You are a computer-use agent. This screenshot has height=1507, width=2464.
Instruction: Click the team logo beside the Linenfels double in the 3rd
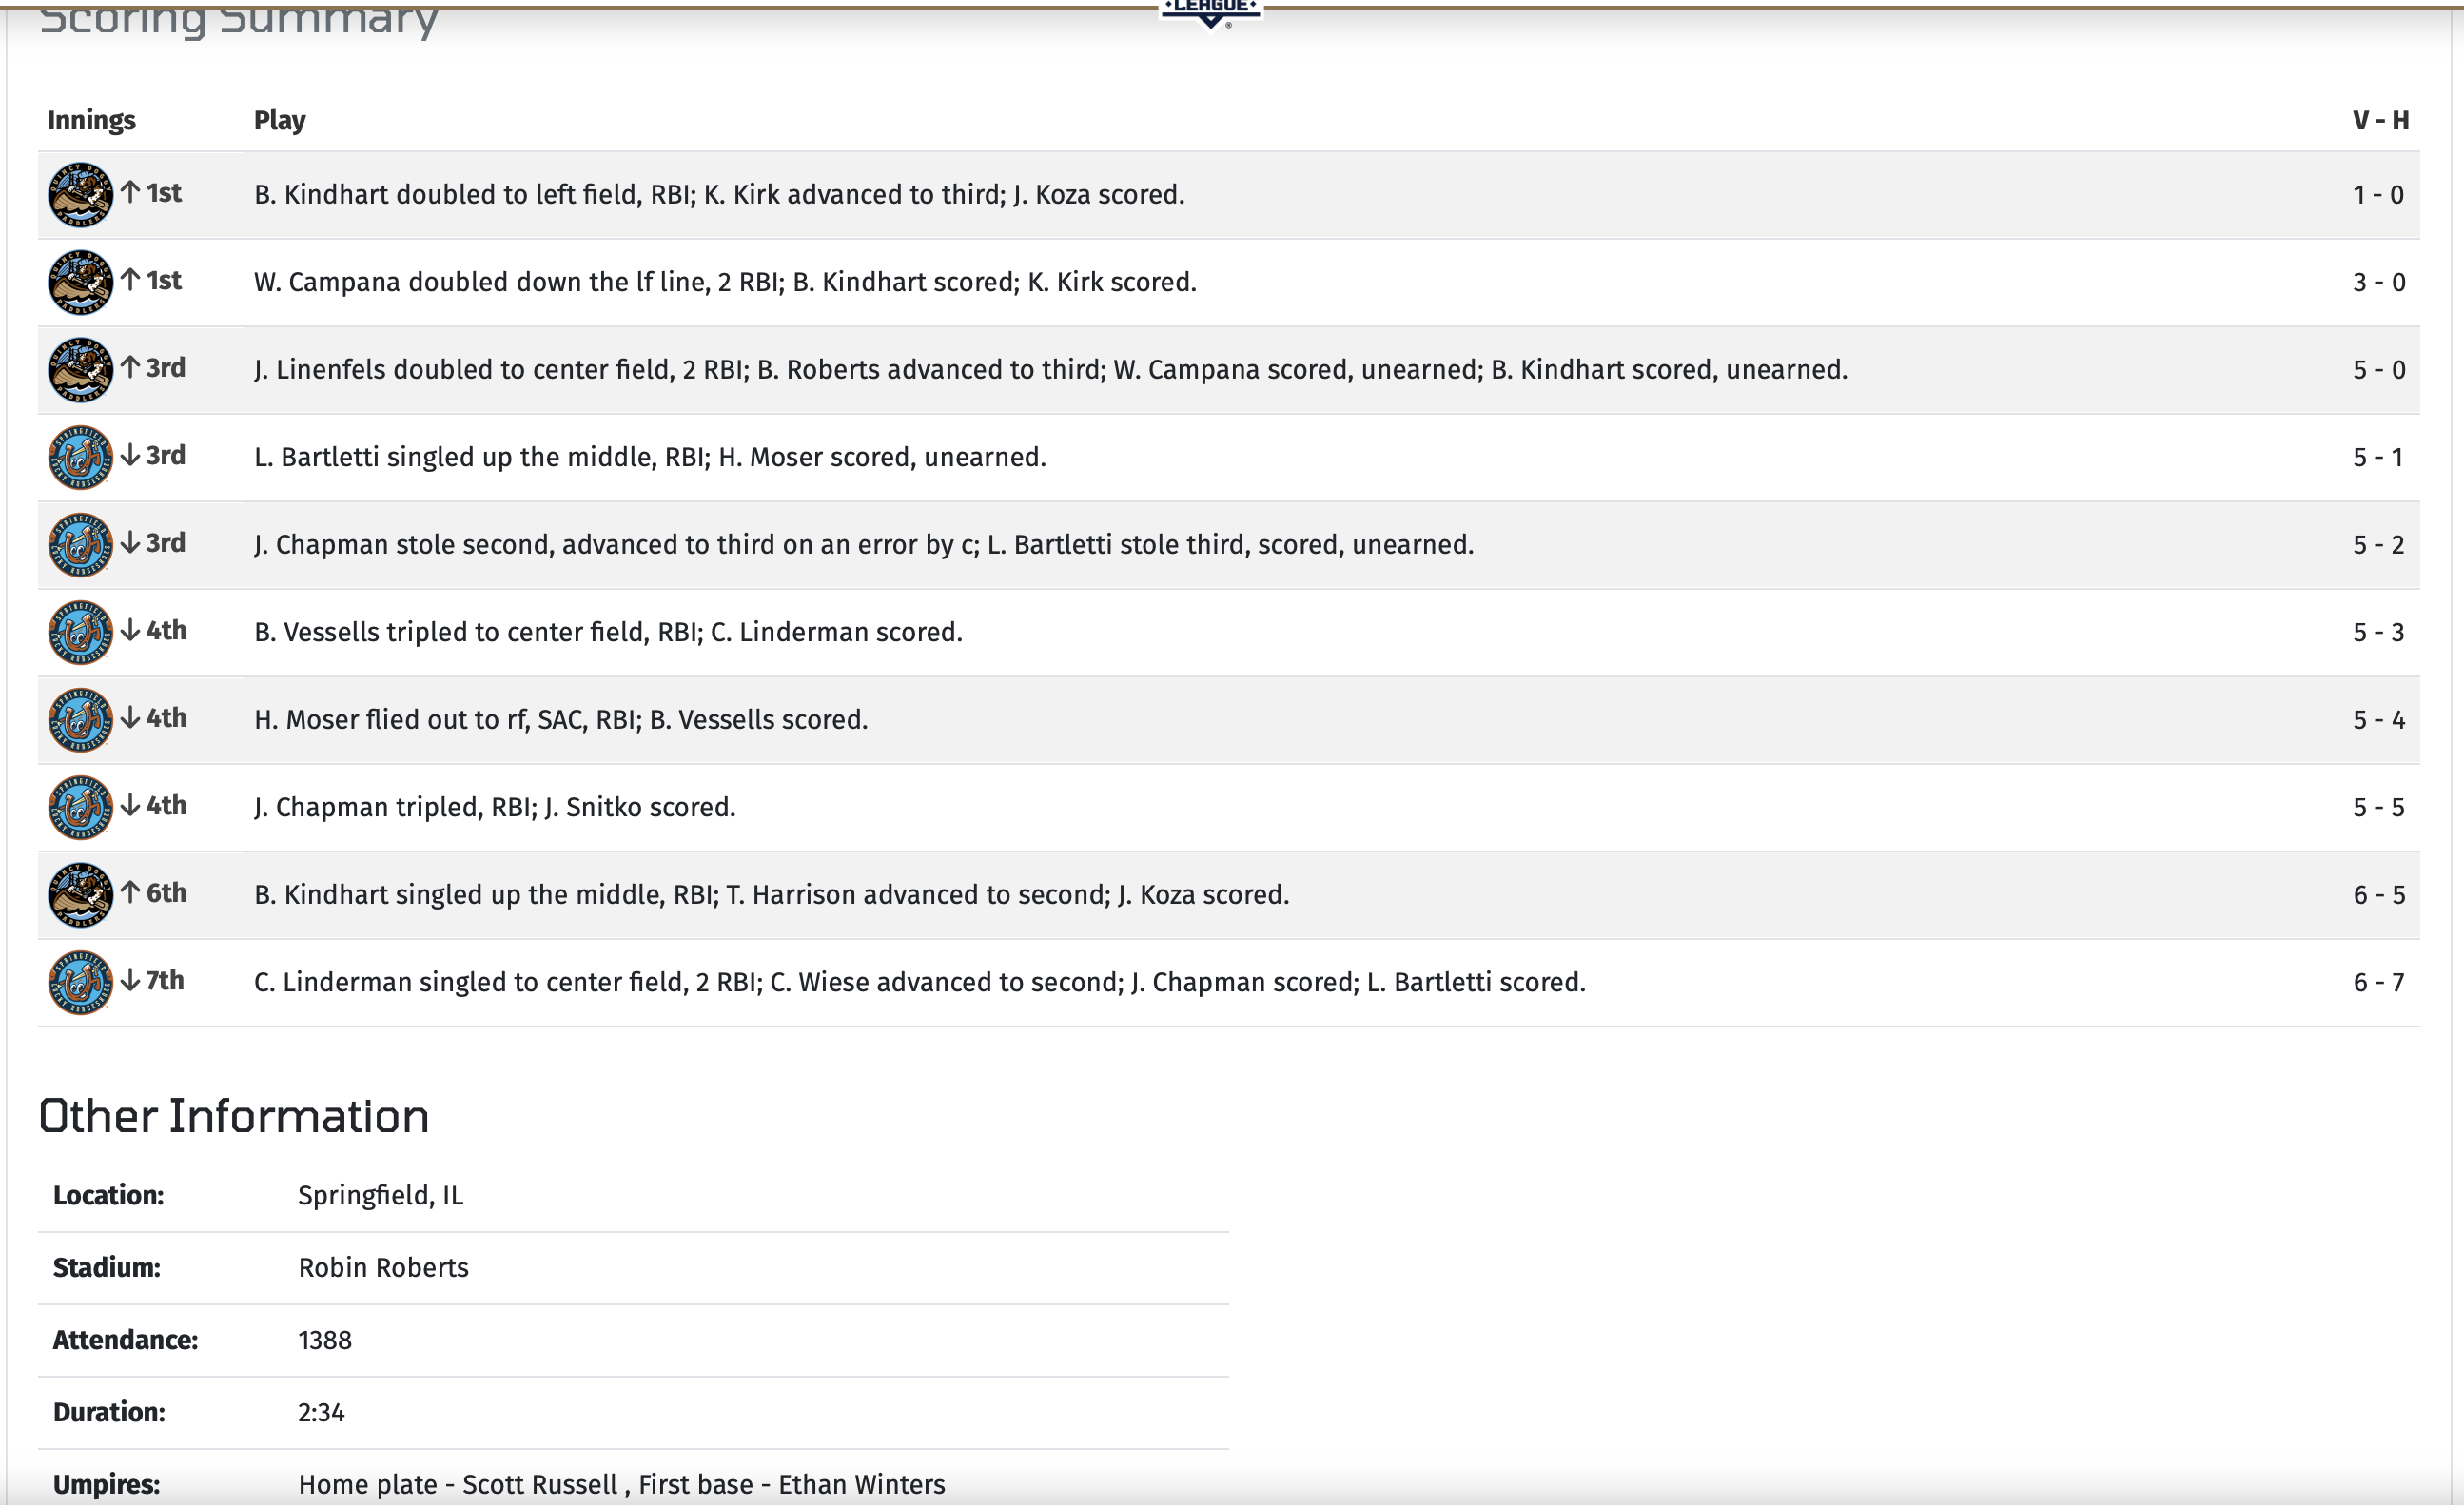tap(80, 370)
